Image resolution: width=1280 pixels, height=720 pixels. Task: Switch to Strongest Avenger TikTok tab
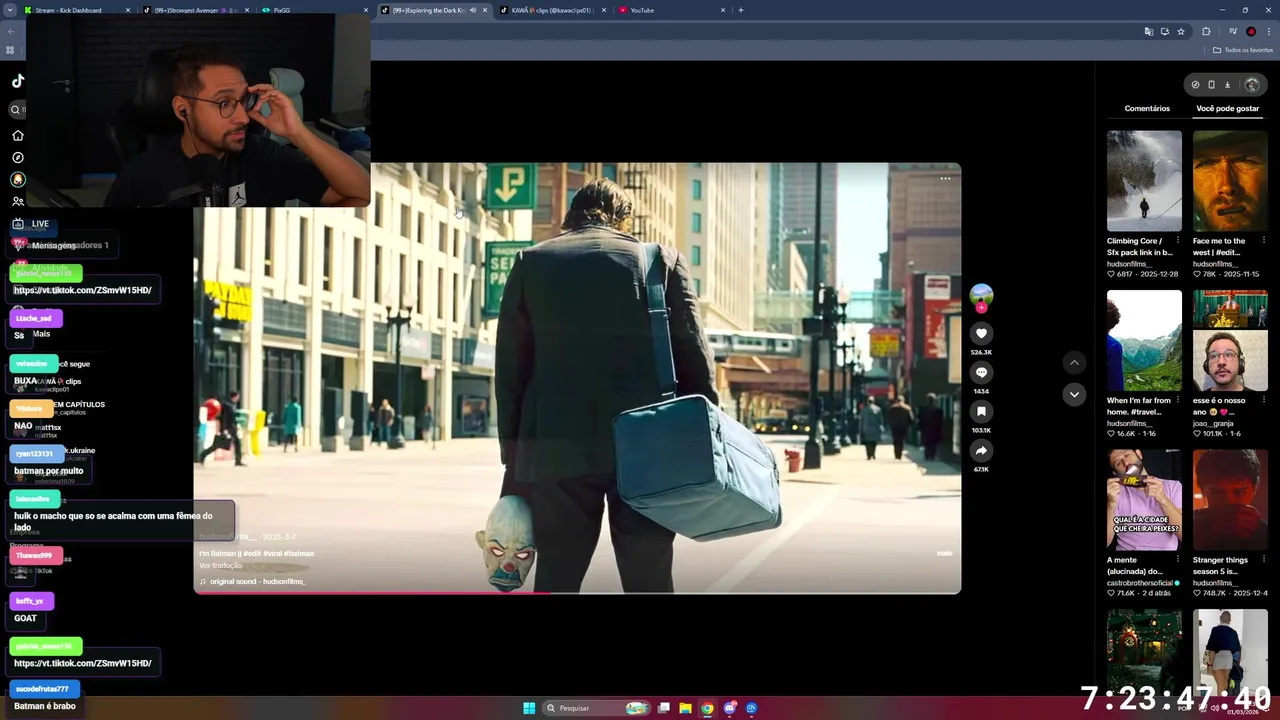pos(196,10)
